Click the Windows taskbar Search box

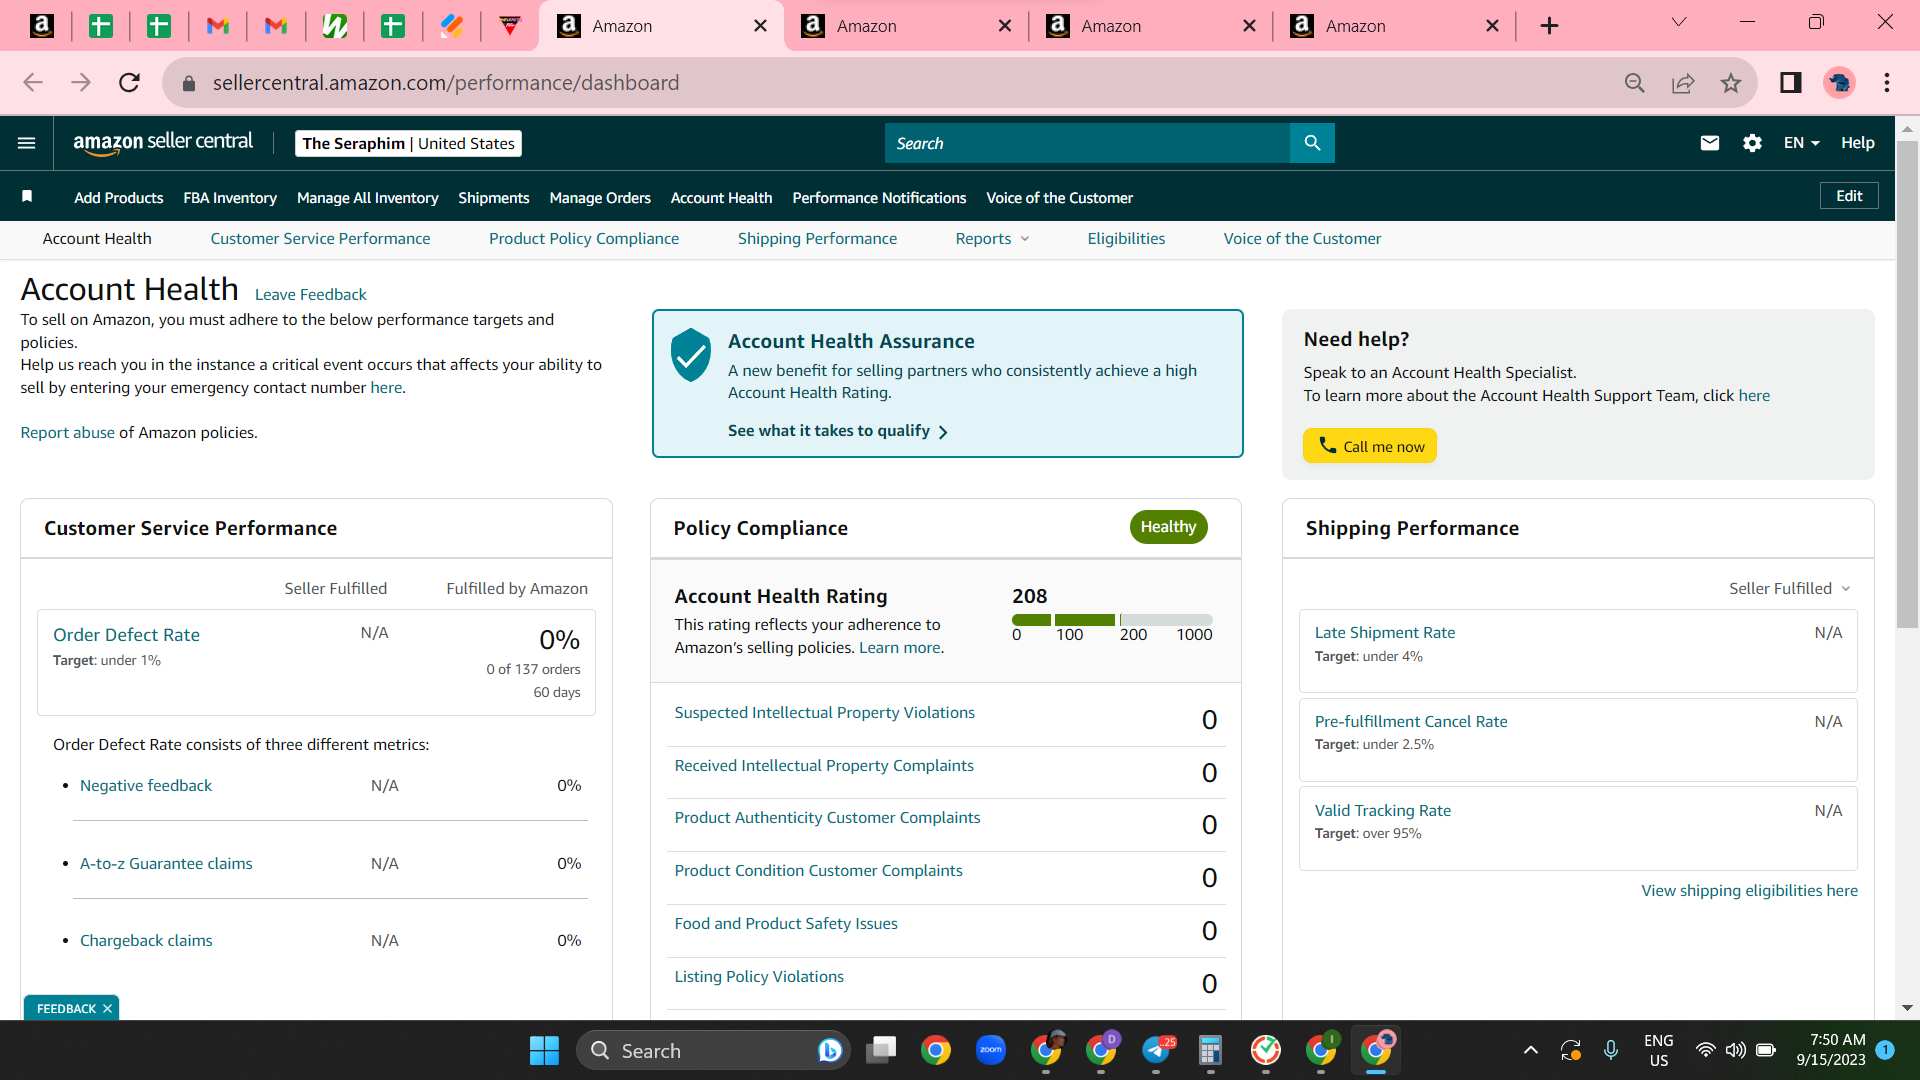click(713, 1050)
